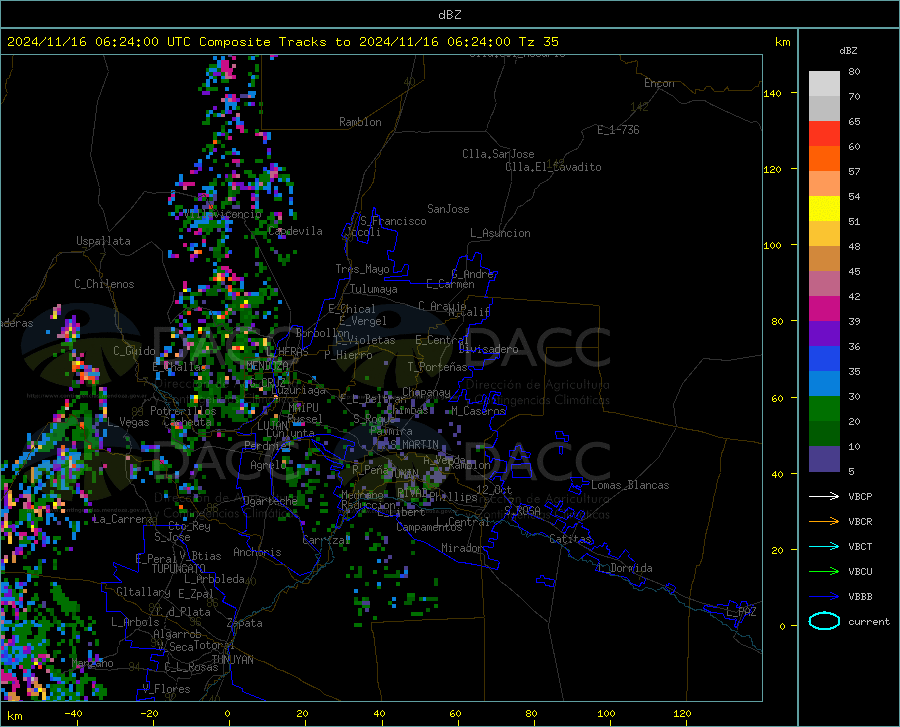Click the 'Clla.El_Cavadito' map label
The image size is (900, 727).
pos(553,167)
